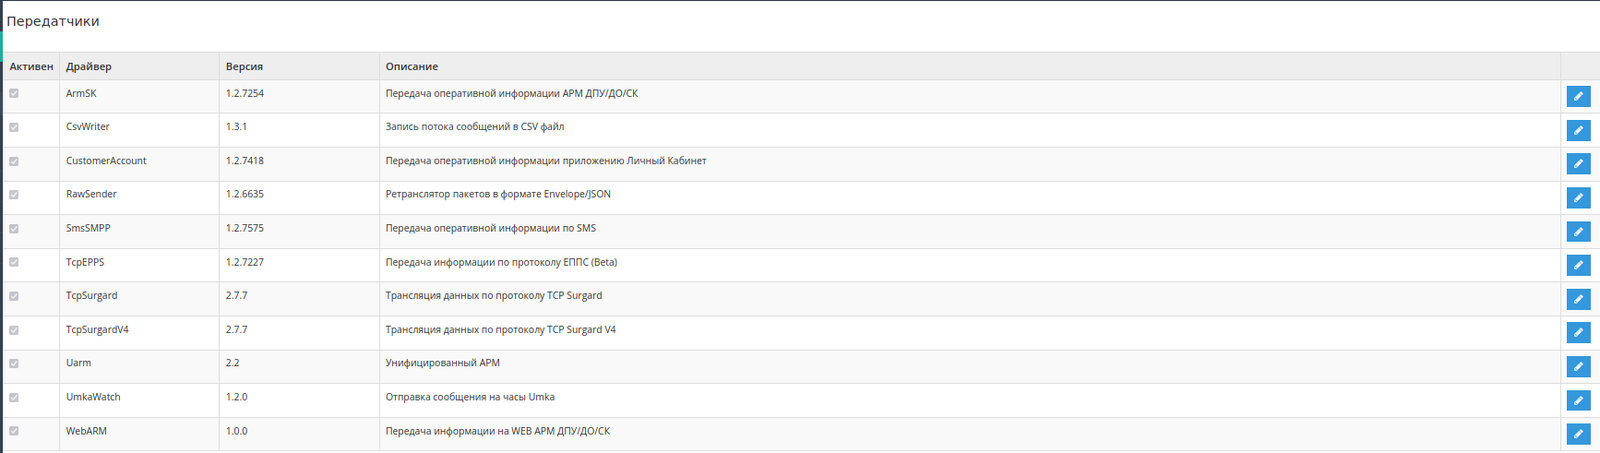Screen dimensions: 1600x453
Task: Edit the CustomerAccount transmitter
Action: tap(1578, 164)
